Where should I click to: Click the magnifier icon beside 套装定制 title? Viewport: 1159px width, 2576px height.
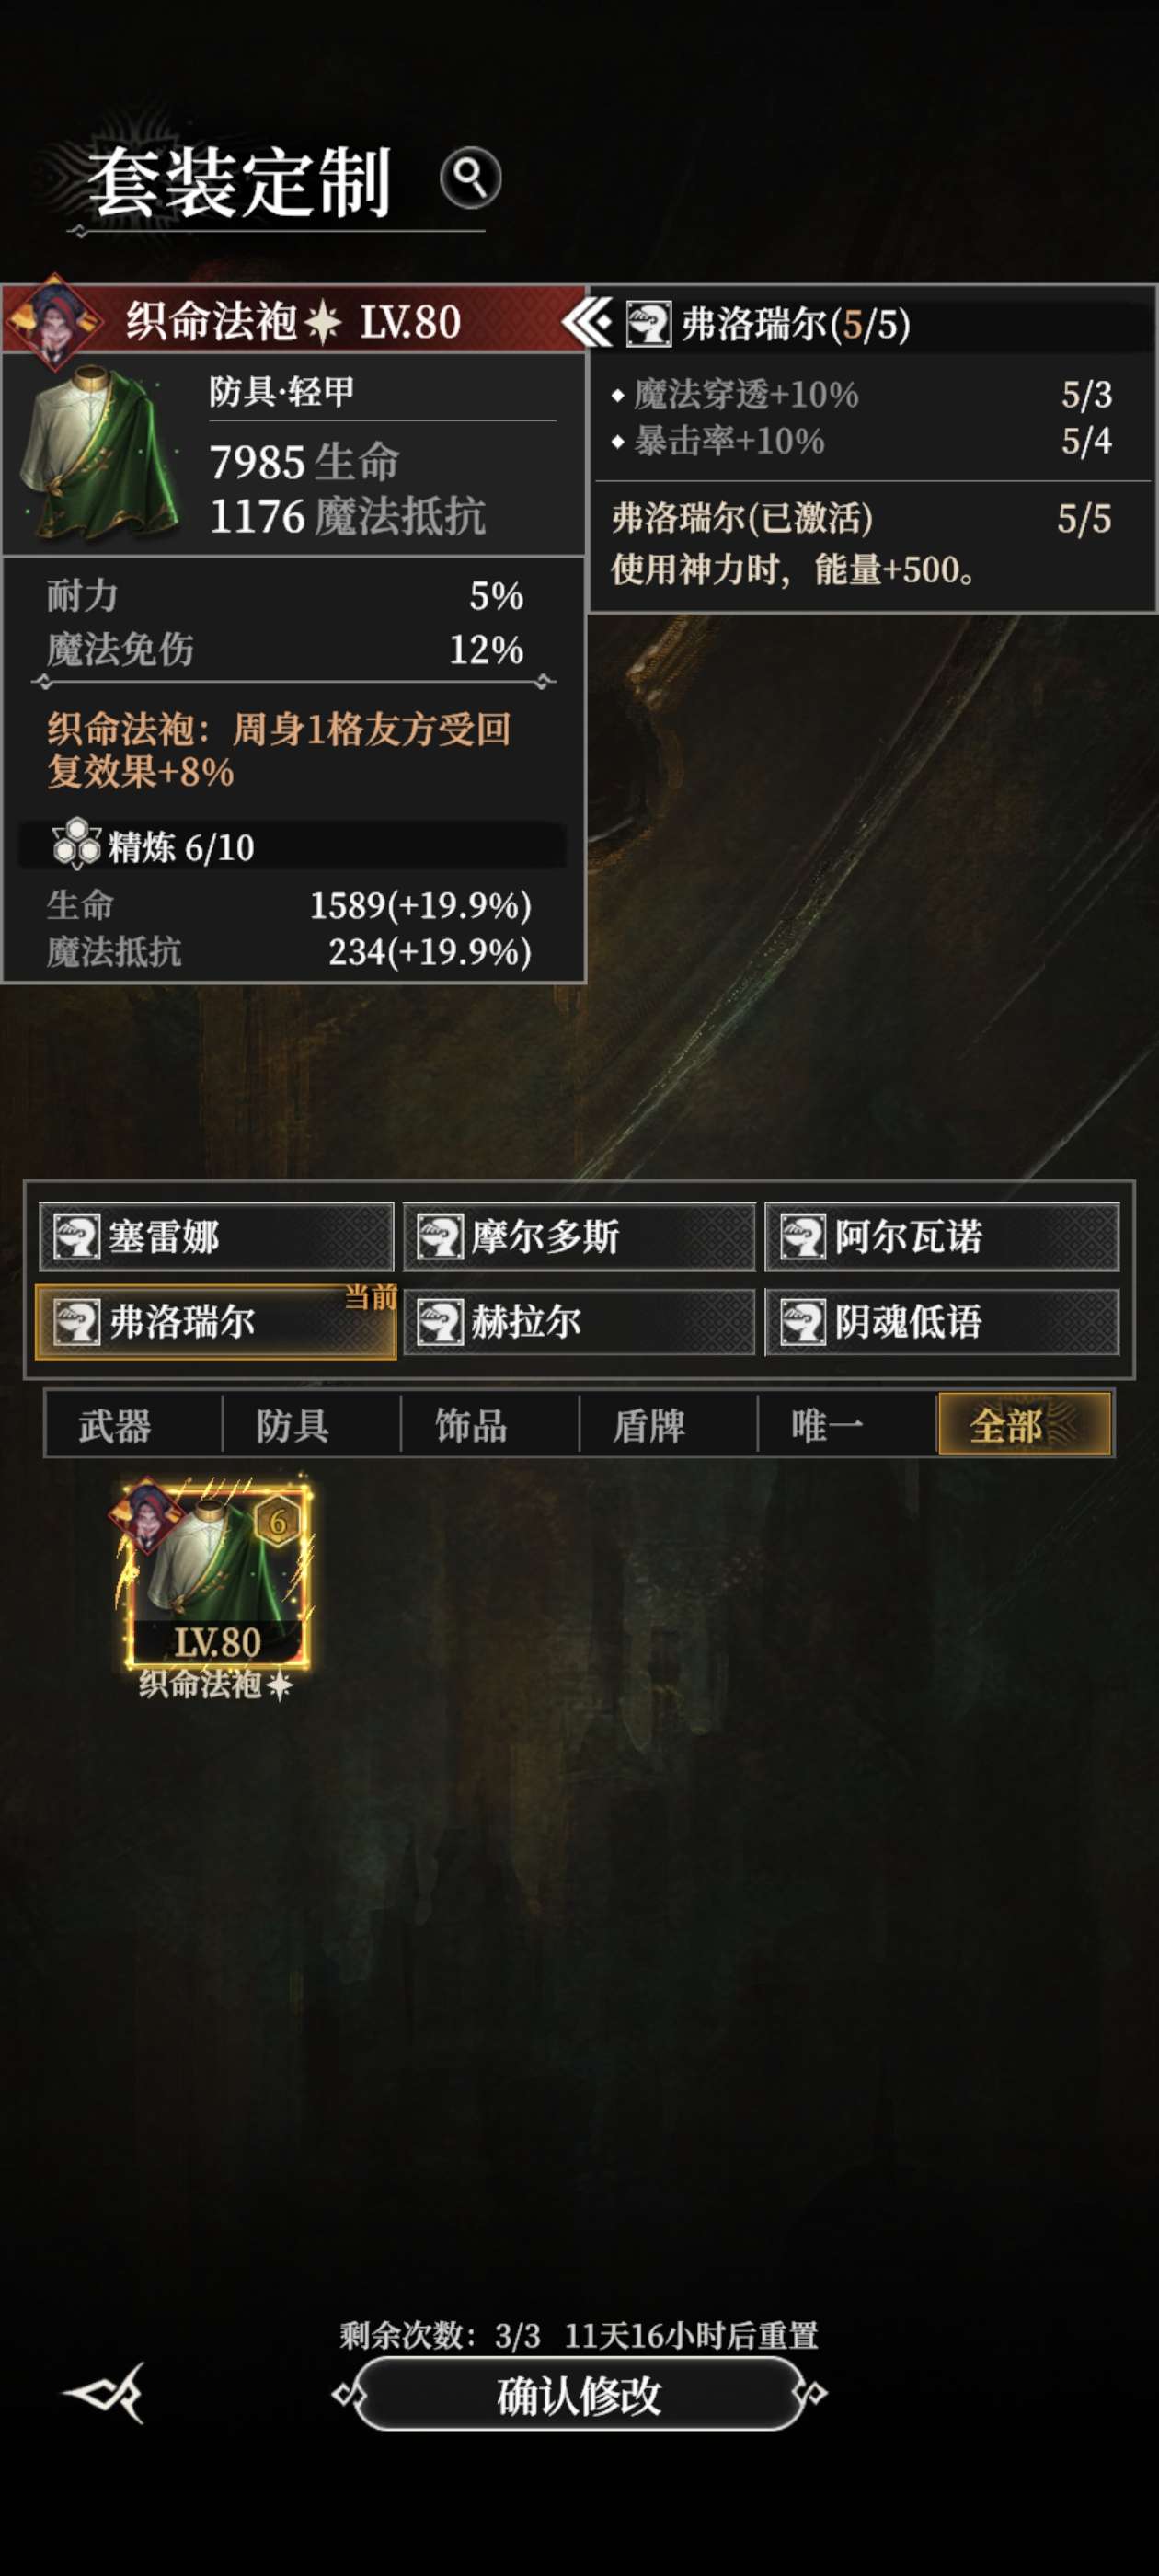[470, 178]
